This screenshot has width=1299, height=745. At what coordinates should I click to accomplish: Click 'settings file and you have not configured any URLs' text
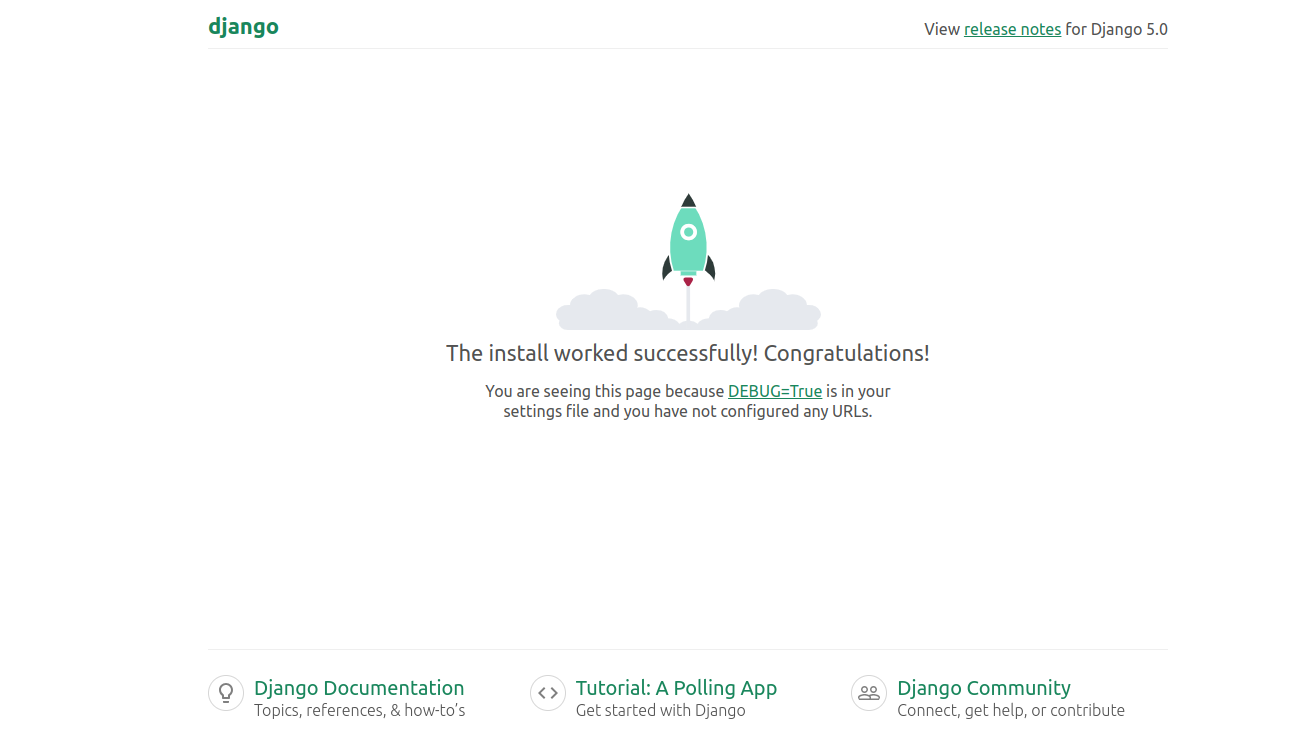pyautogui.click(x=688, y=411)
